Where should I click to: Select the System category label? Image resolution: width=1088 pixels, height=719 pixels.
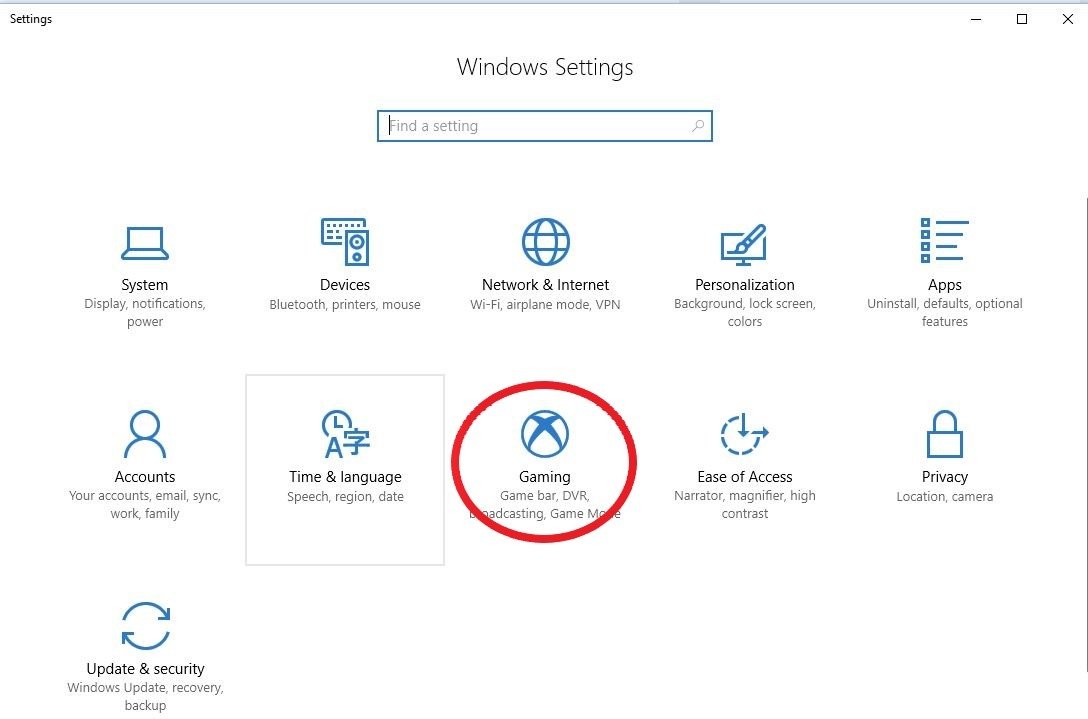pos(144,285)
